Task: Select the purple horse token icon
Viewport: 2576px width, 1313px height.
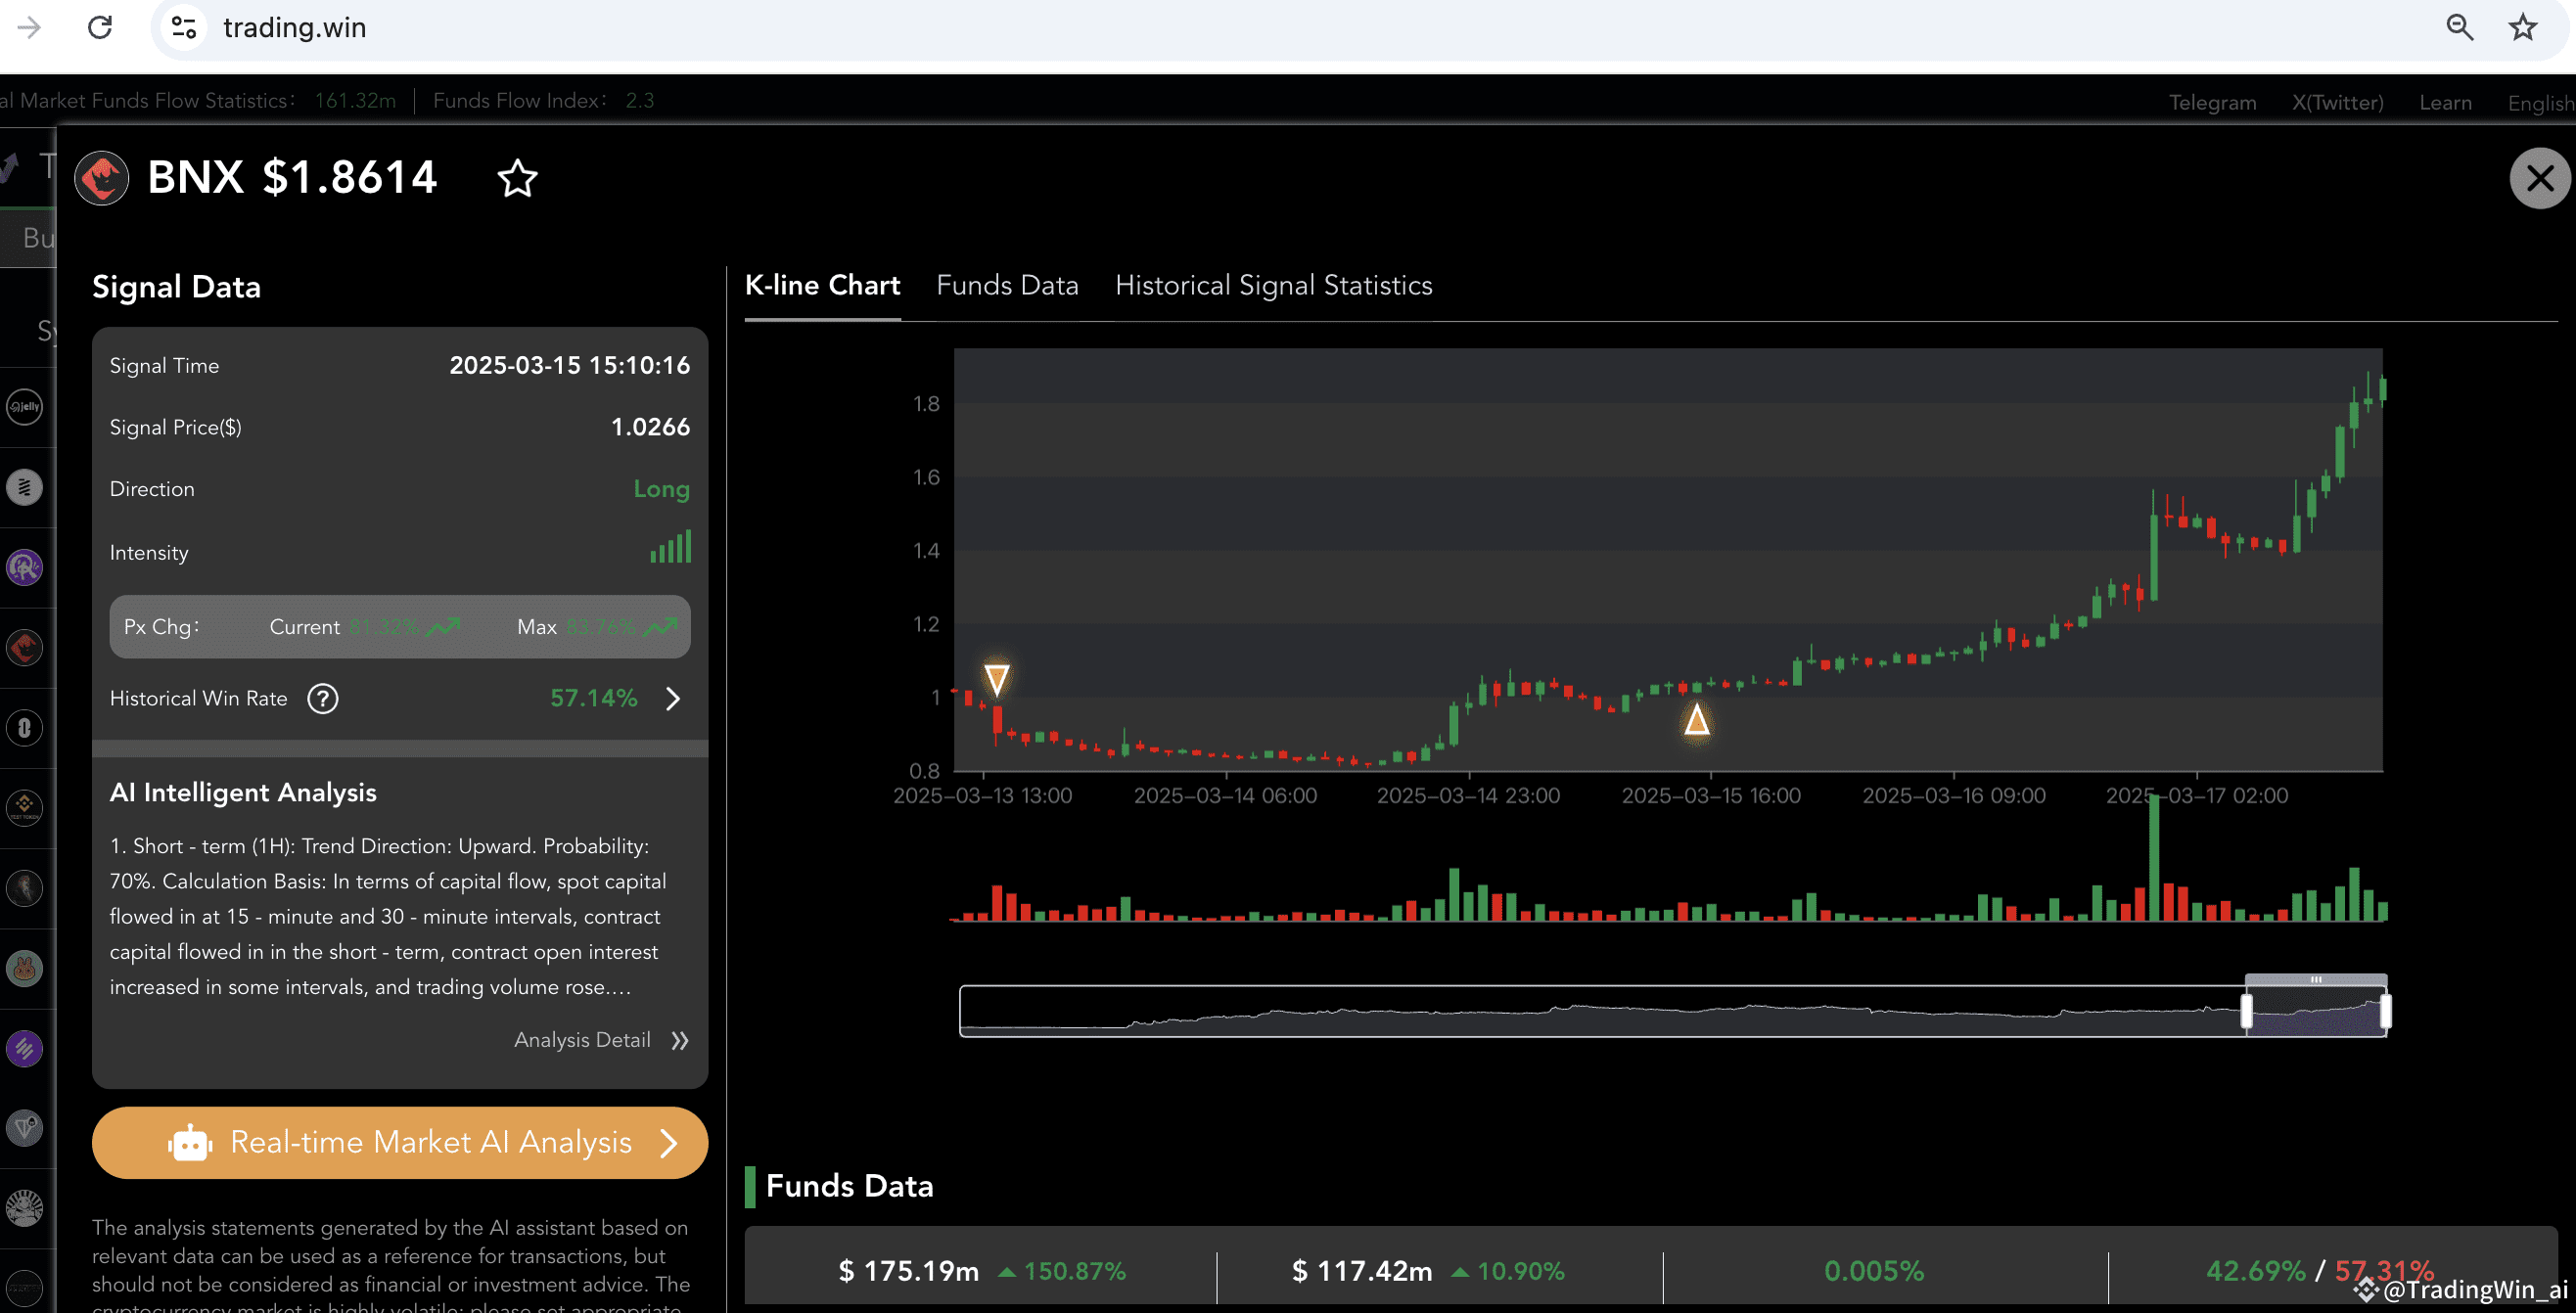Action: pyautogui.click(x=25, y=567)
